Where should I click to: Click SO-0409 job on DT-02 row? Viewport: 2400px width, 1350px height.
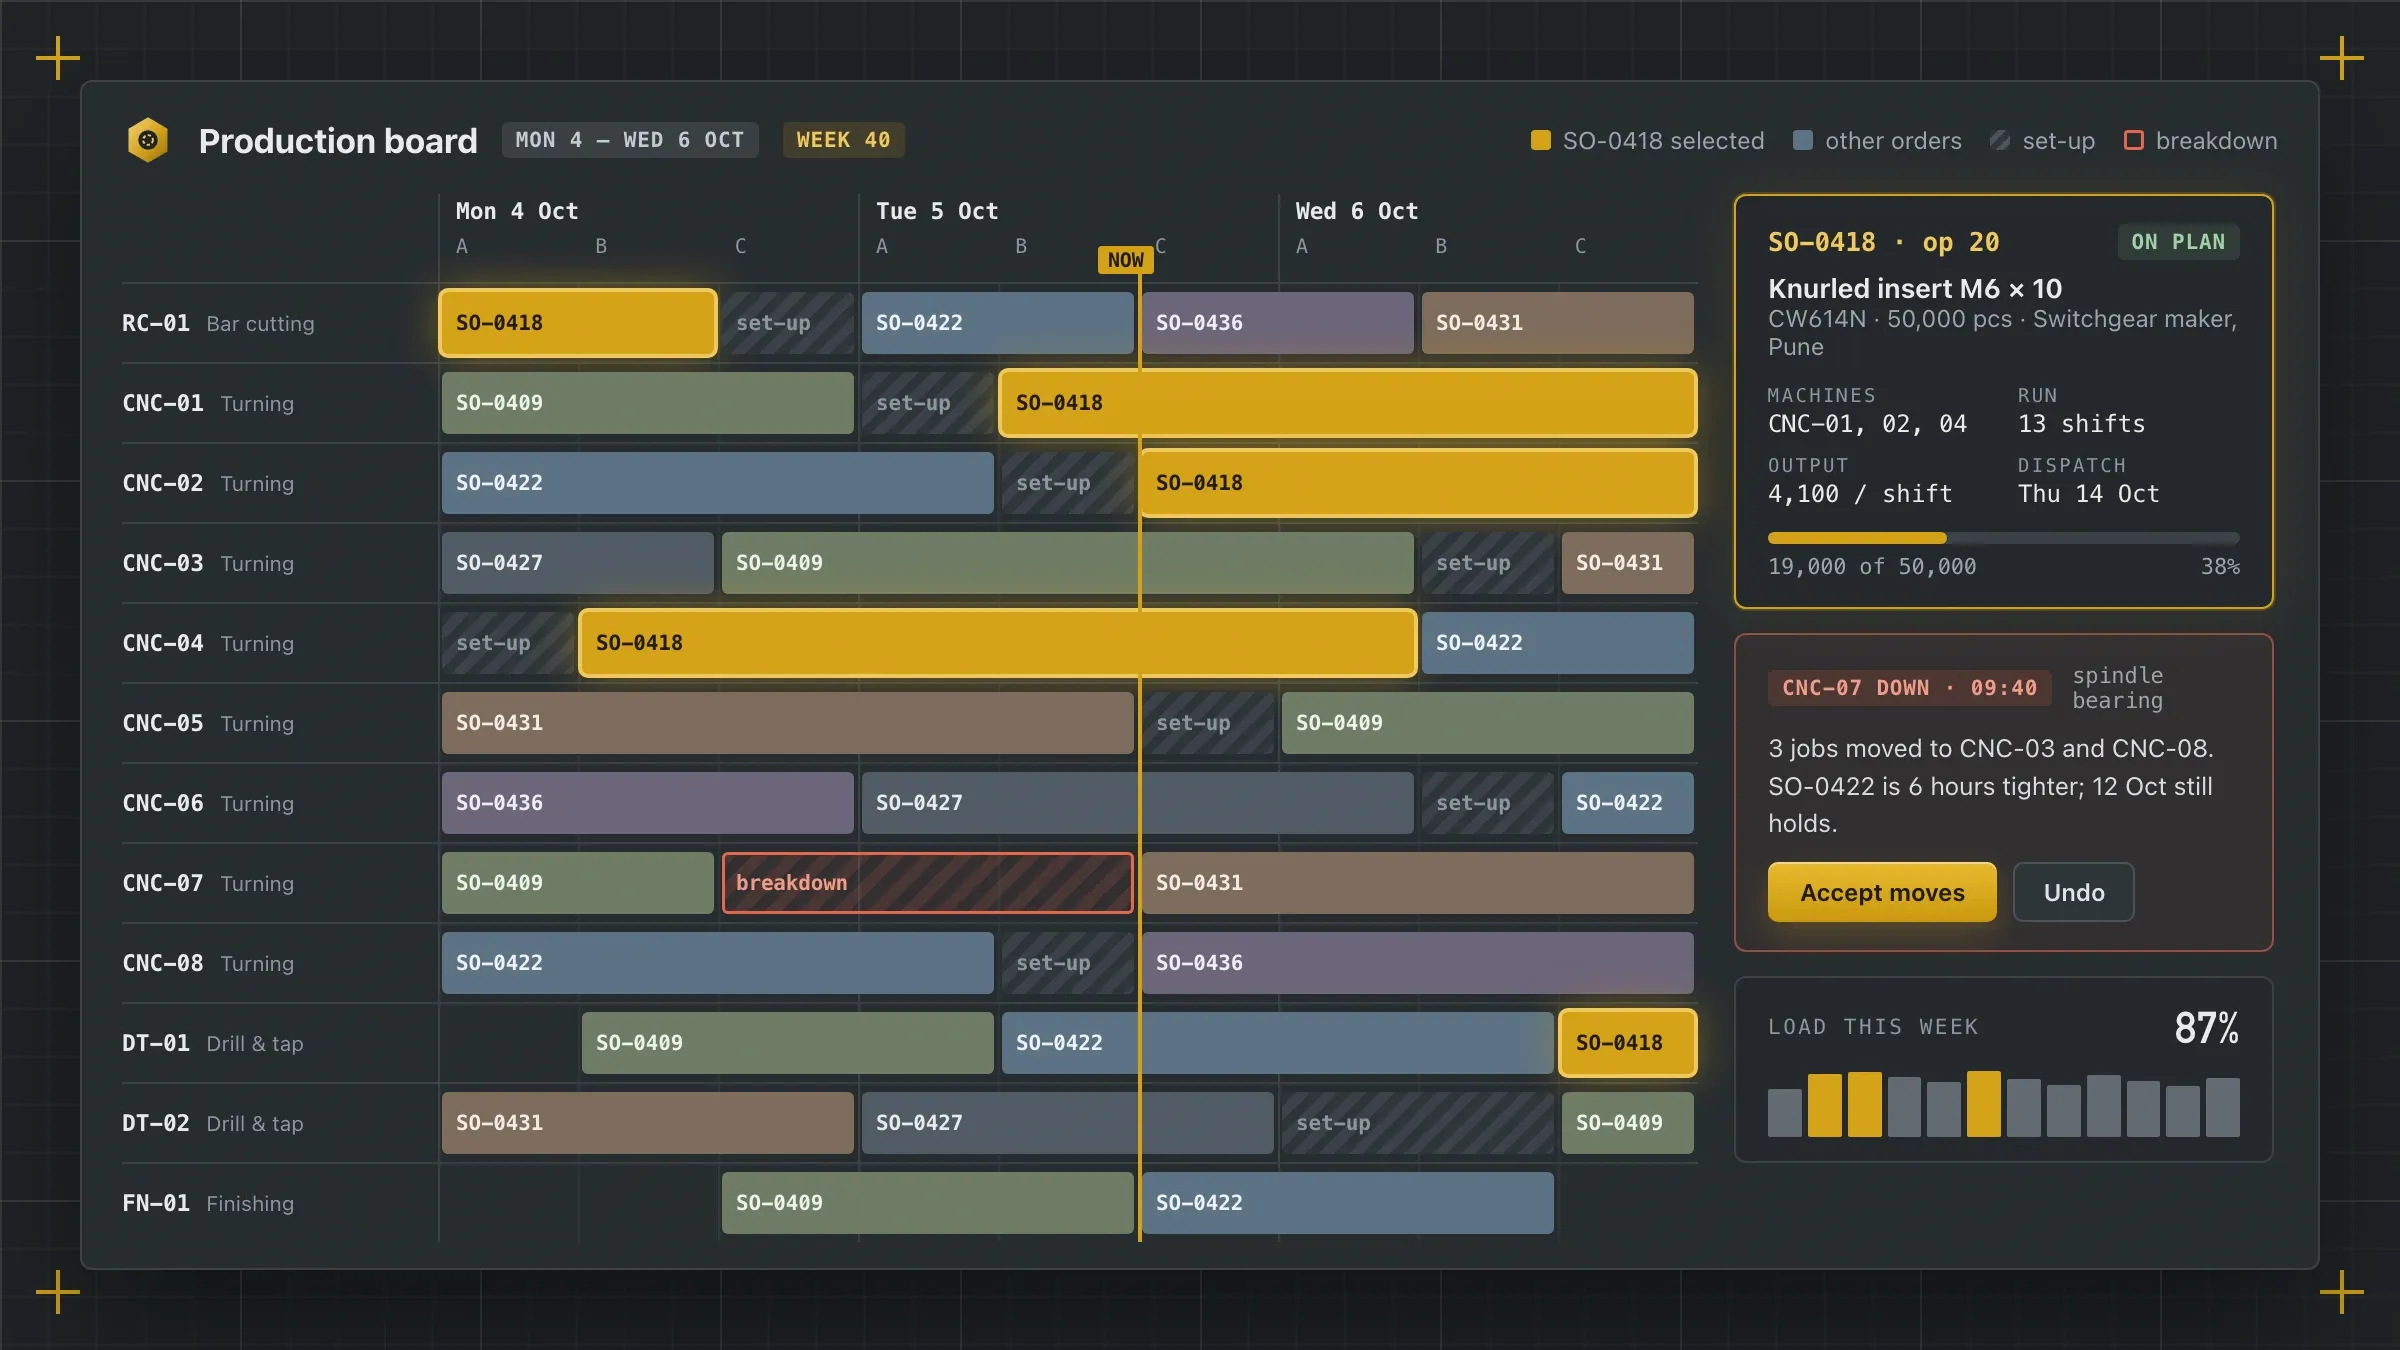point(1628,1123)
